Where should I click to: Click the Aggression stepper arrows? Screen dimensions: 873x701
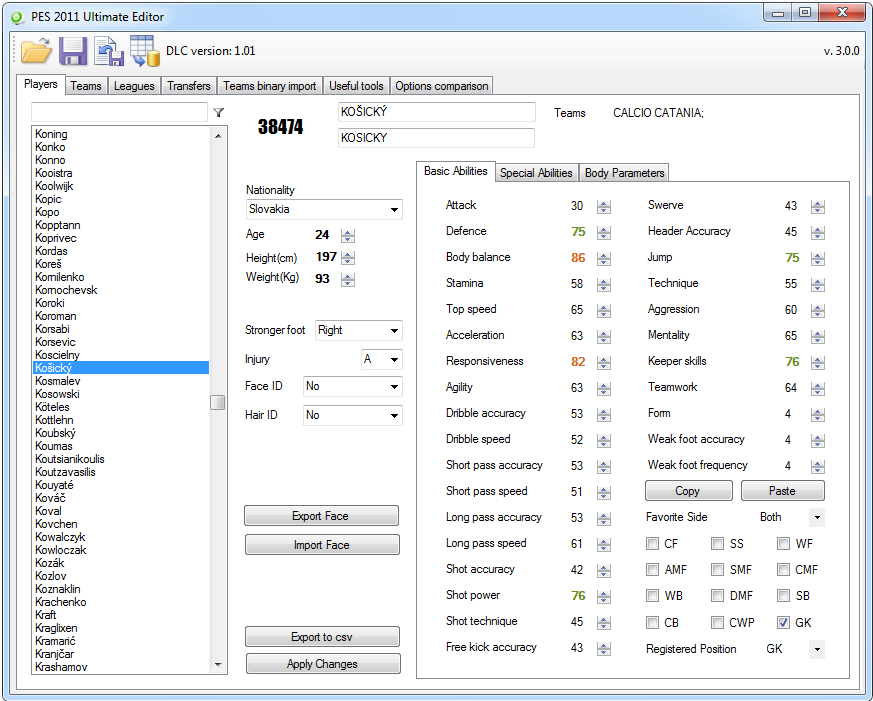point(817,311)
